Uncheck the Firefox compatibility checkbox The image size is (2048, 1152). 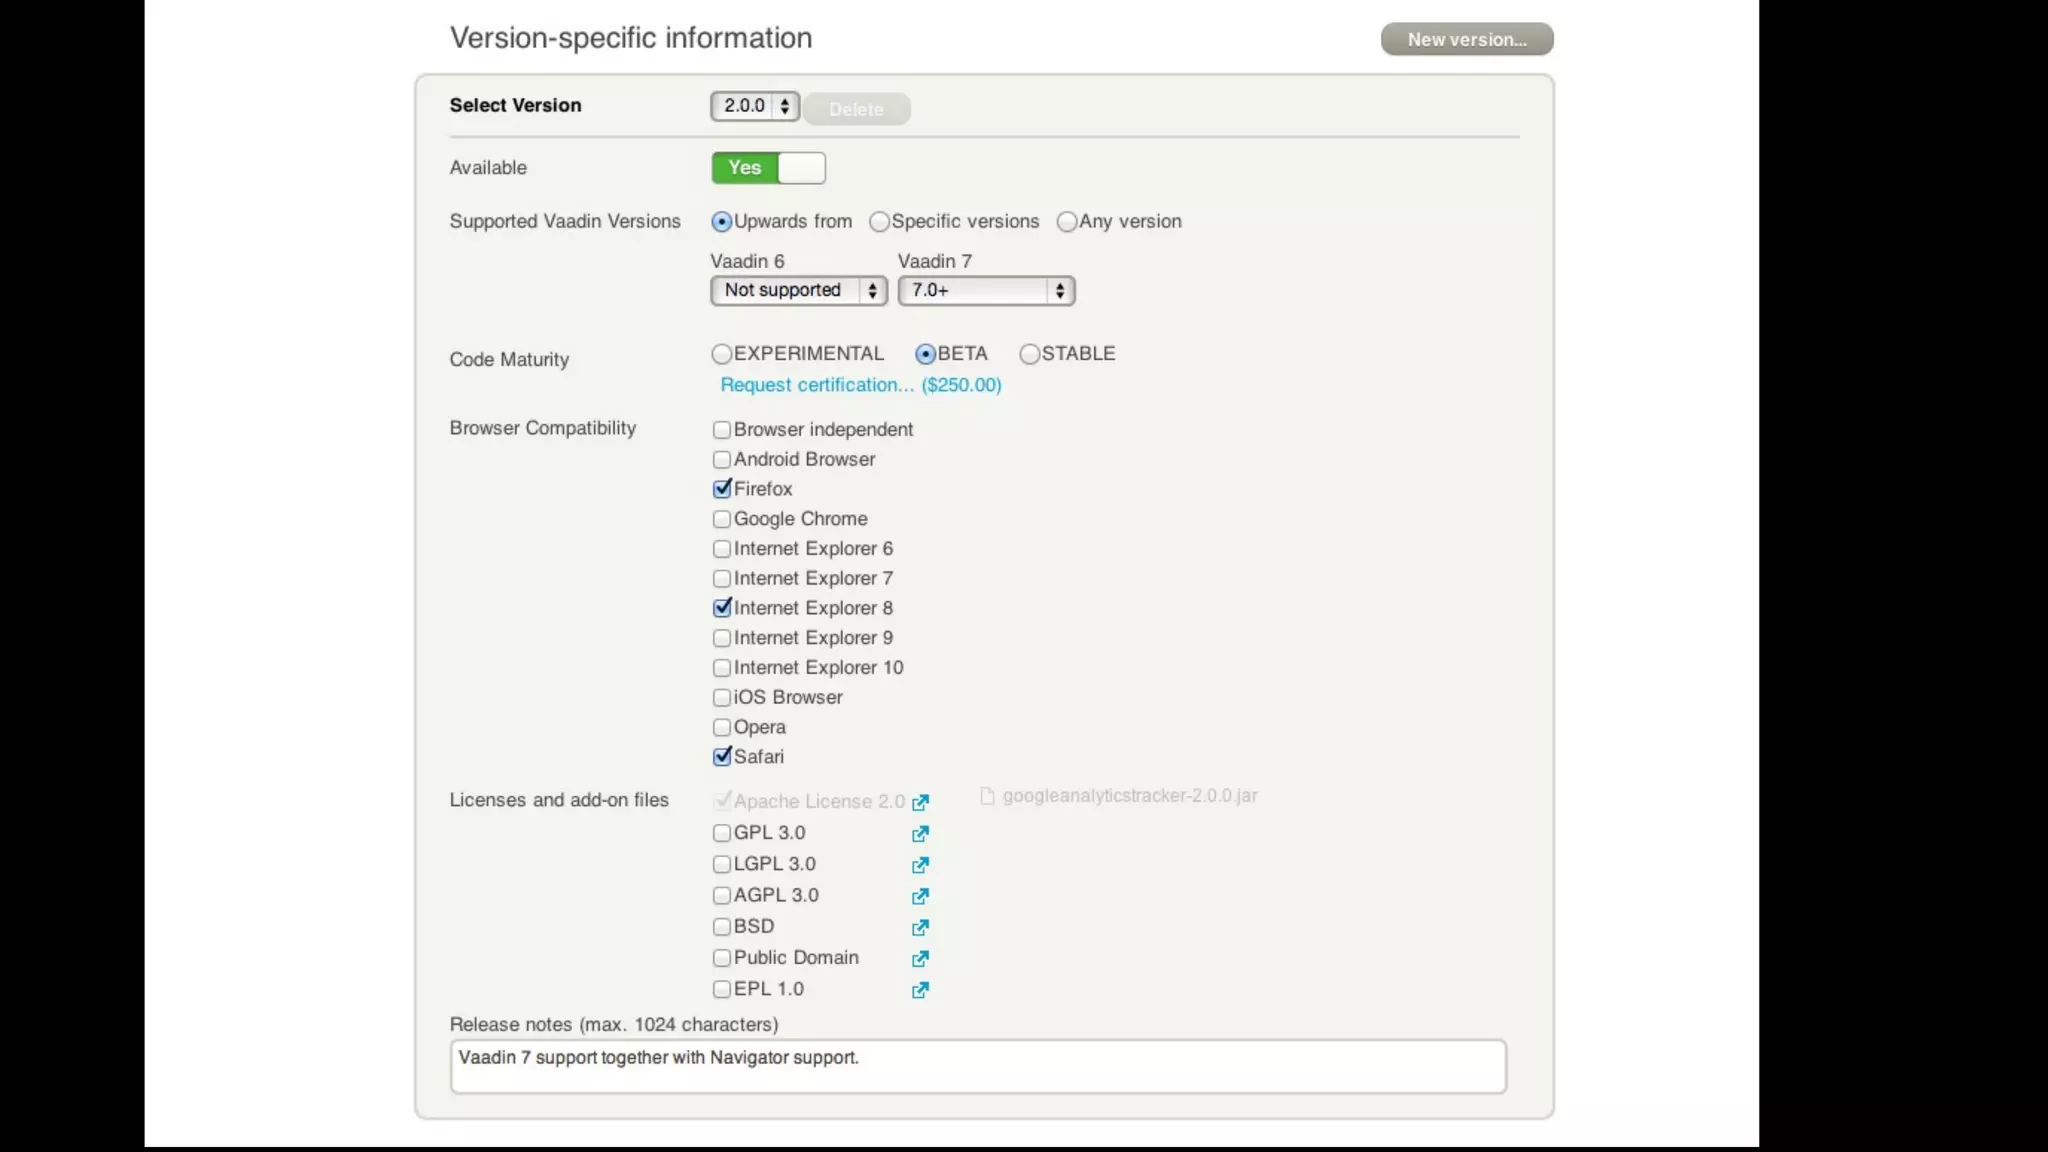[722, 489]
